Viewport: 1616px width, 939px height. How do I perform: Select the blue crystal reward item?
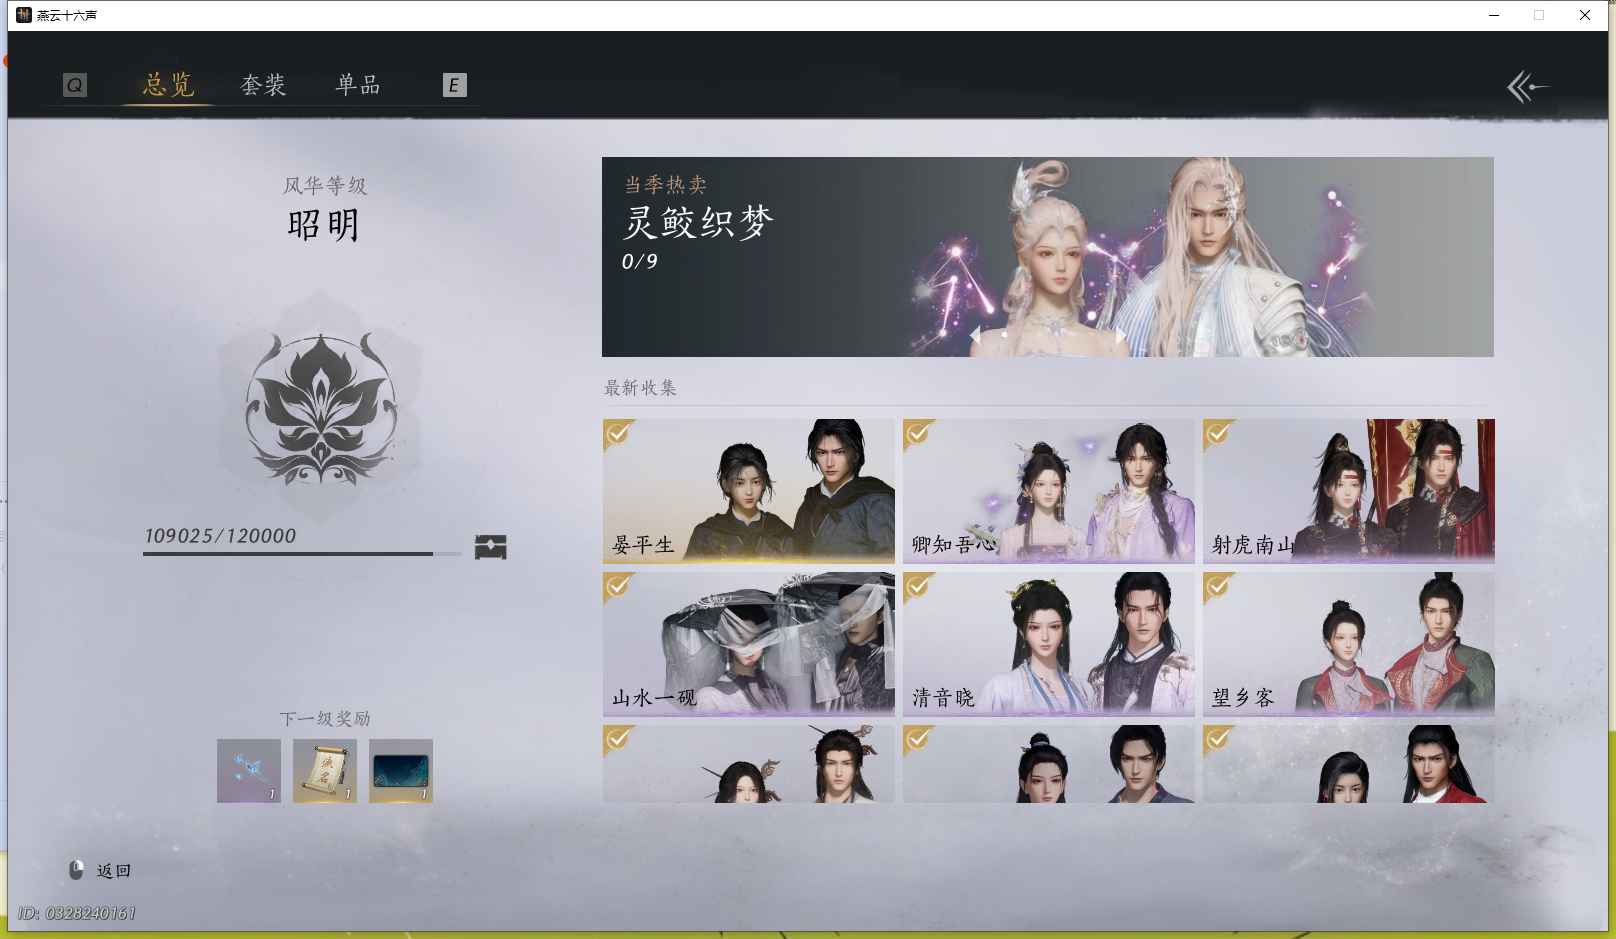click(249, 771)
